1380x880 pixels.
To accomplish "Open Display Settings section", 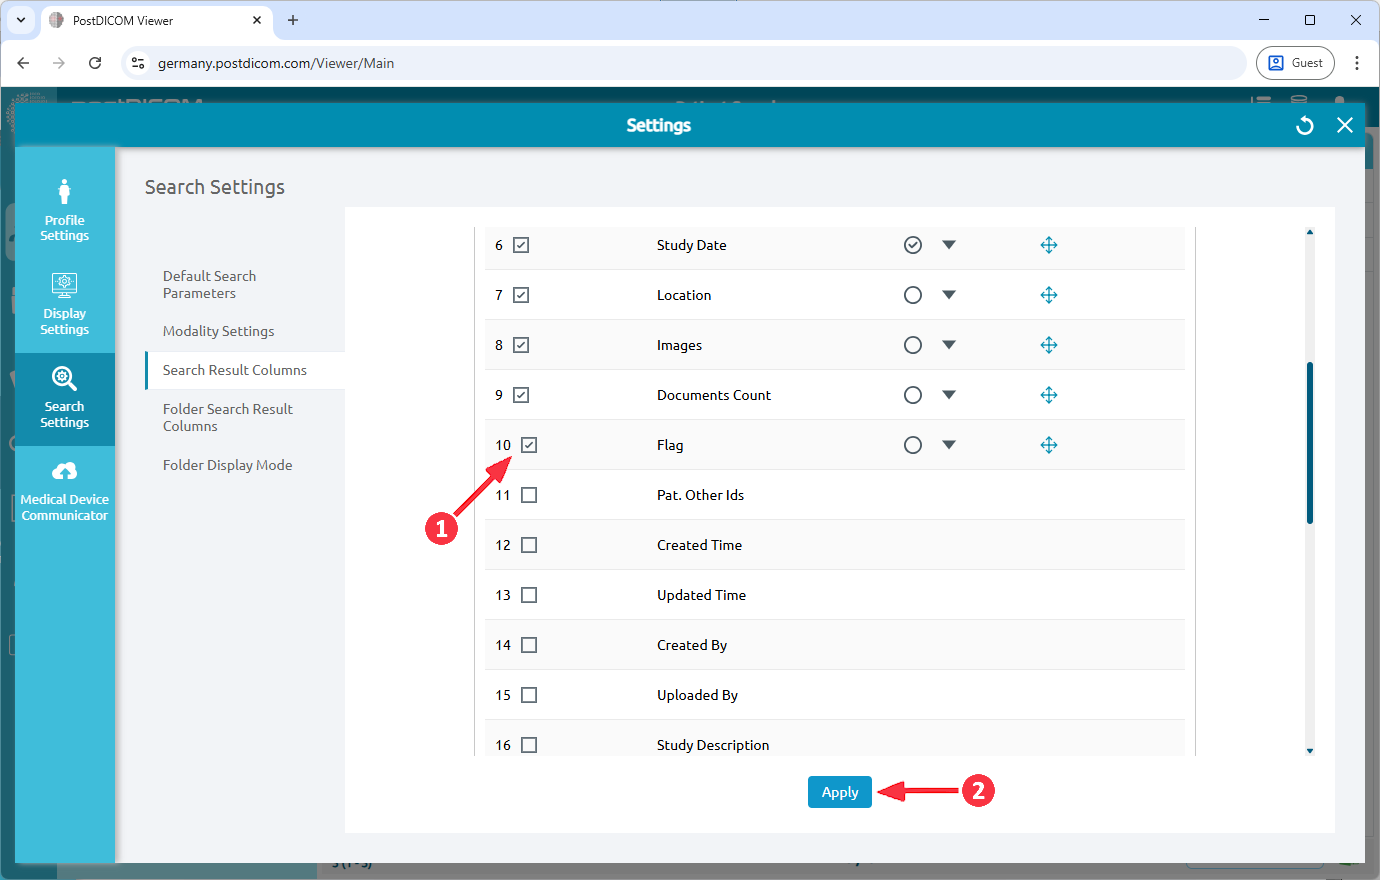I will (x=64, y=304).
